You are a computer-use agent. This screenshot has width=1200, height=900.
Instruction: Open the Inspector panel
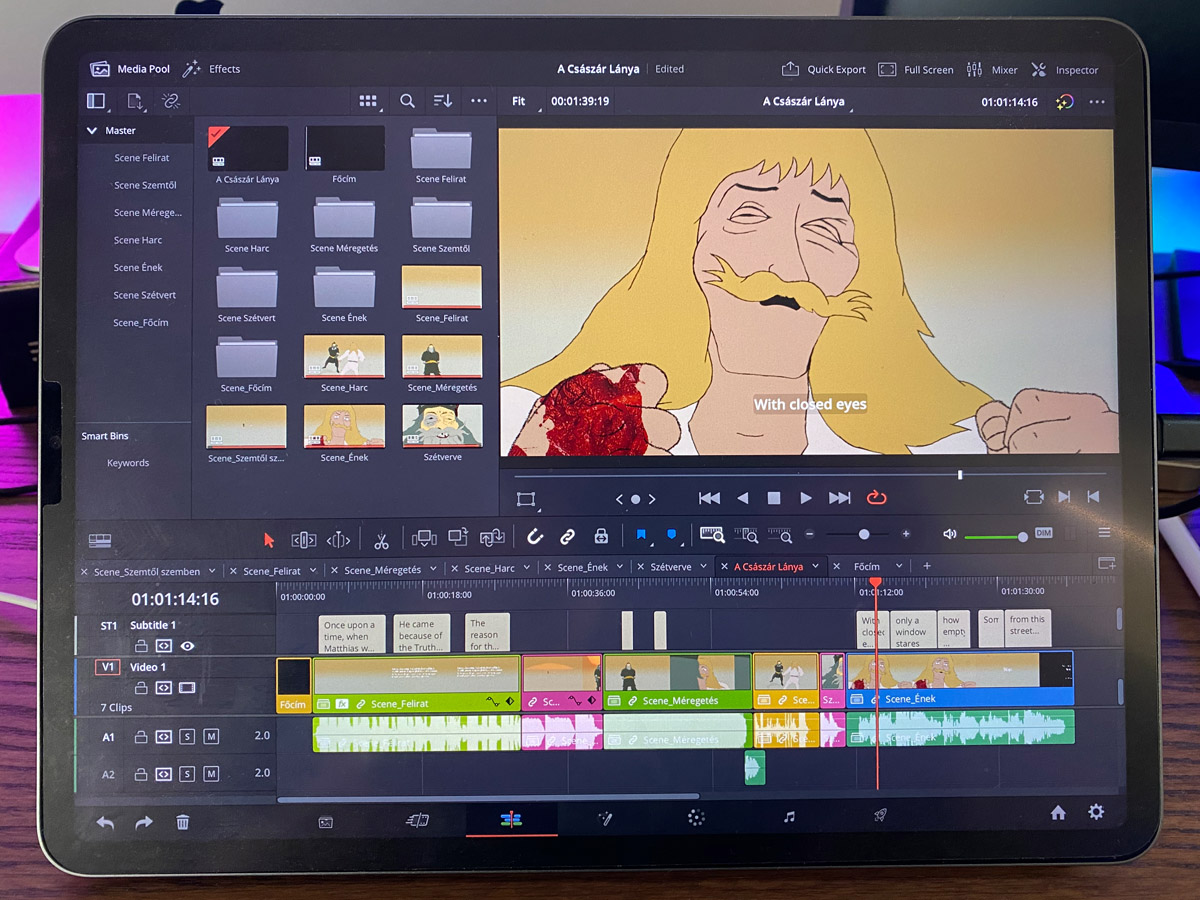coord(1065,70)
